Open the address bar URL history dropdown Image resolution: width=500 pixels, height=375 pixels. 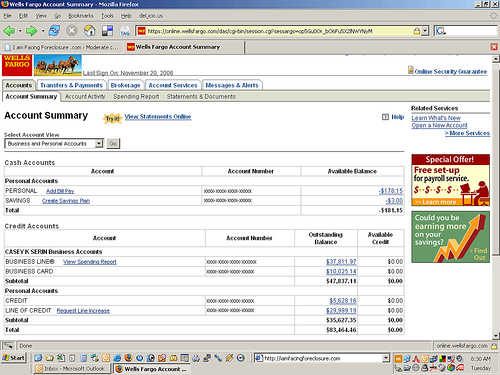[x=425, y=31]
